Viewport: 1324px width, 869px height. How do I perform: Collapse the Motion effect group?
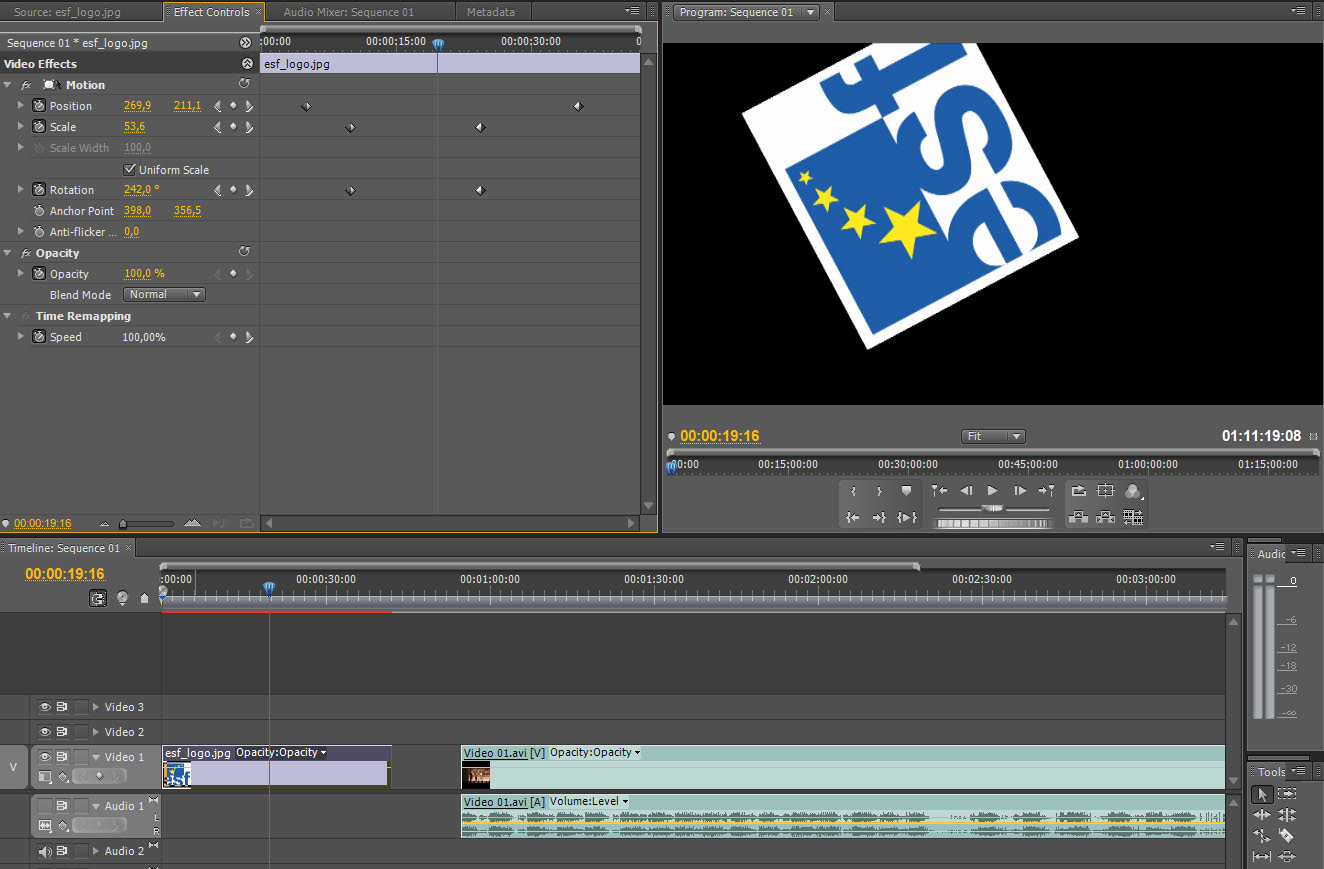(8, 85)
